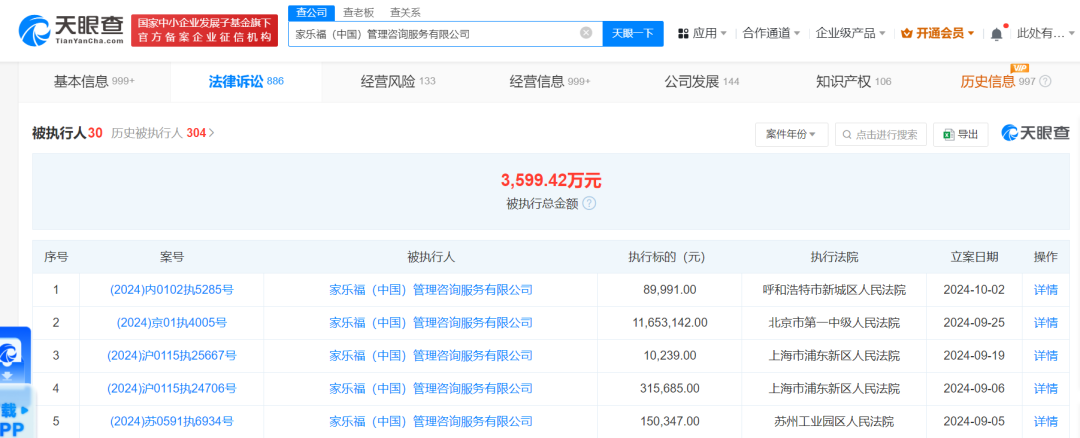Click company name link in row 2
1080x438 pixels.
point(430,322)
